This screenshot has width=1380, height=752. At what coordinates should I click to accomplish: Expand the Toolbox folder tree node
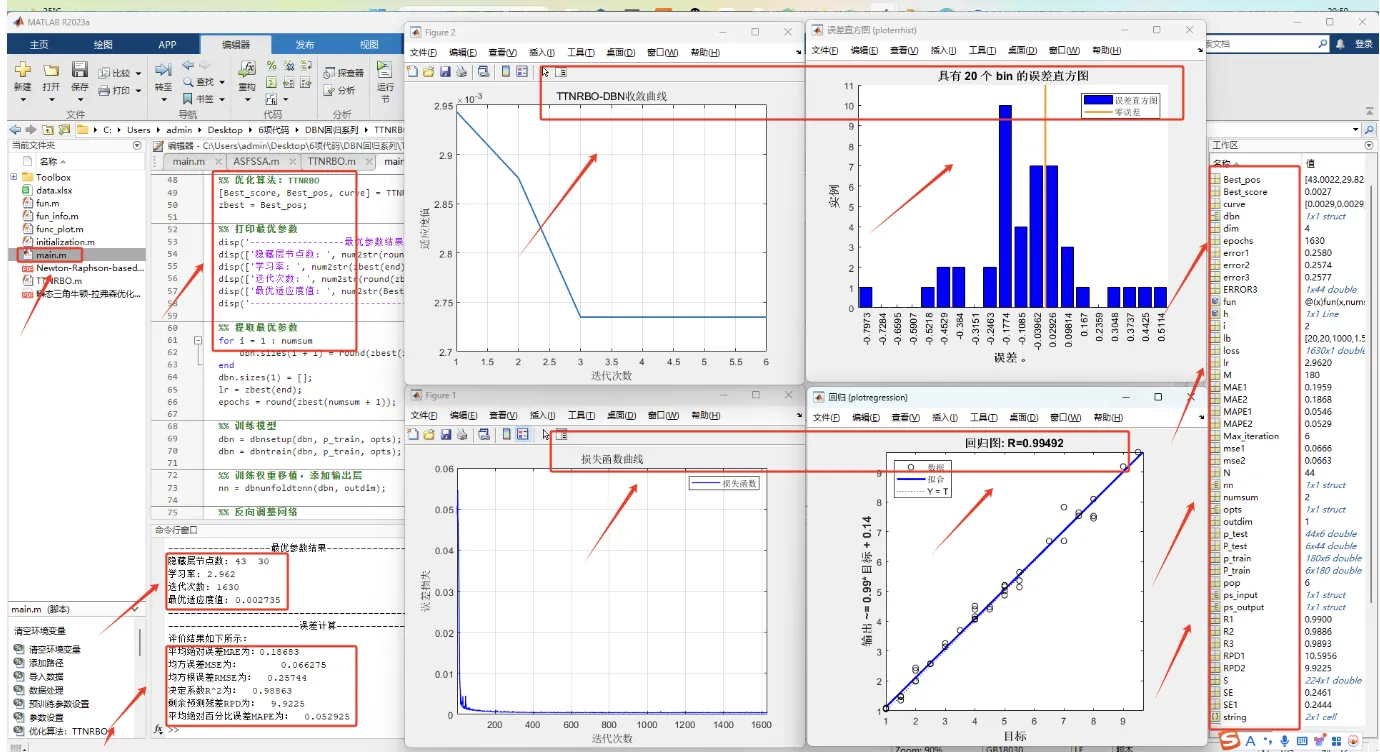pyautogui.click(x=14, y=177)
